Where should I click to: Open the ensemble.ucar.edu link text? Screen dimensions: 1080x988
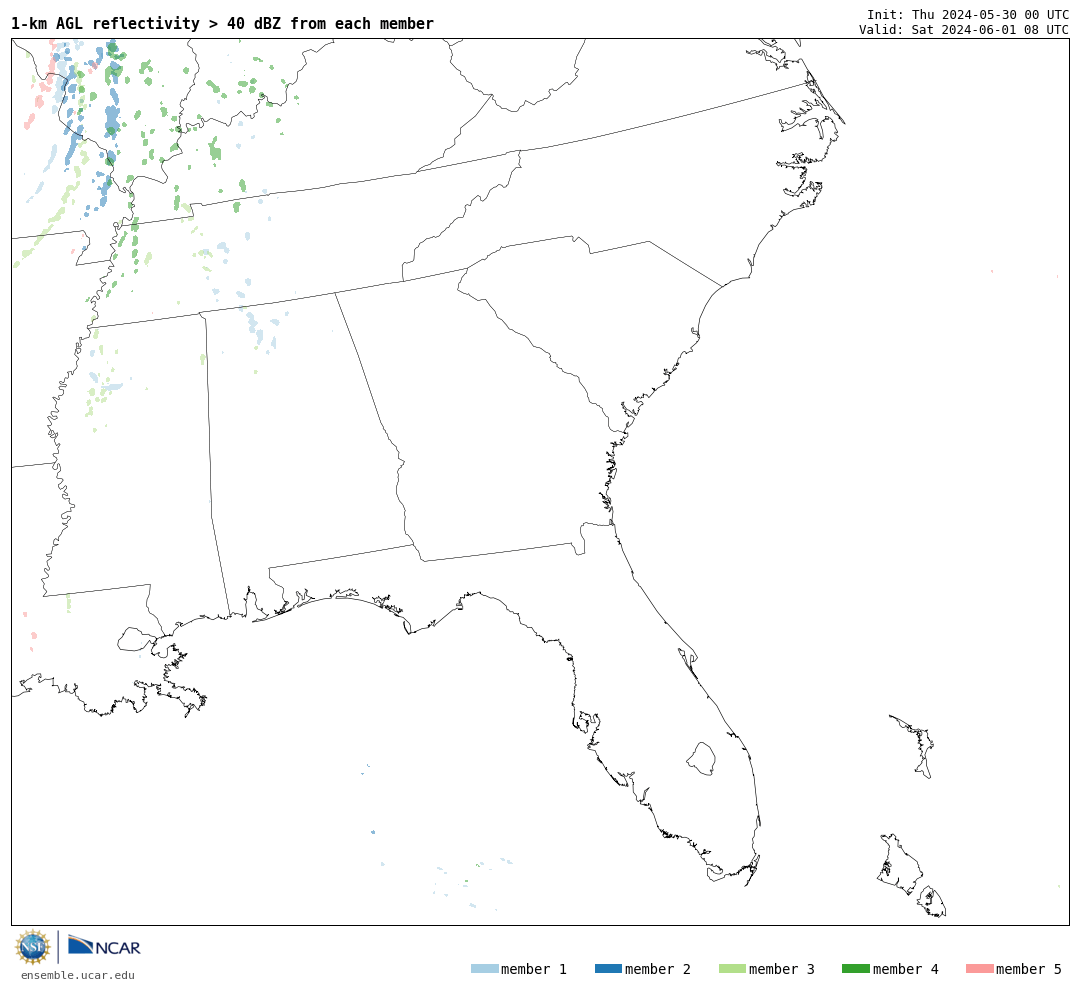pyautogui.click(x=78, y=975)
